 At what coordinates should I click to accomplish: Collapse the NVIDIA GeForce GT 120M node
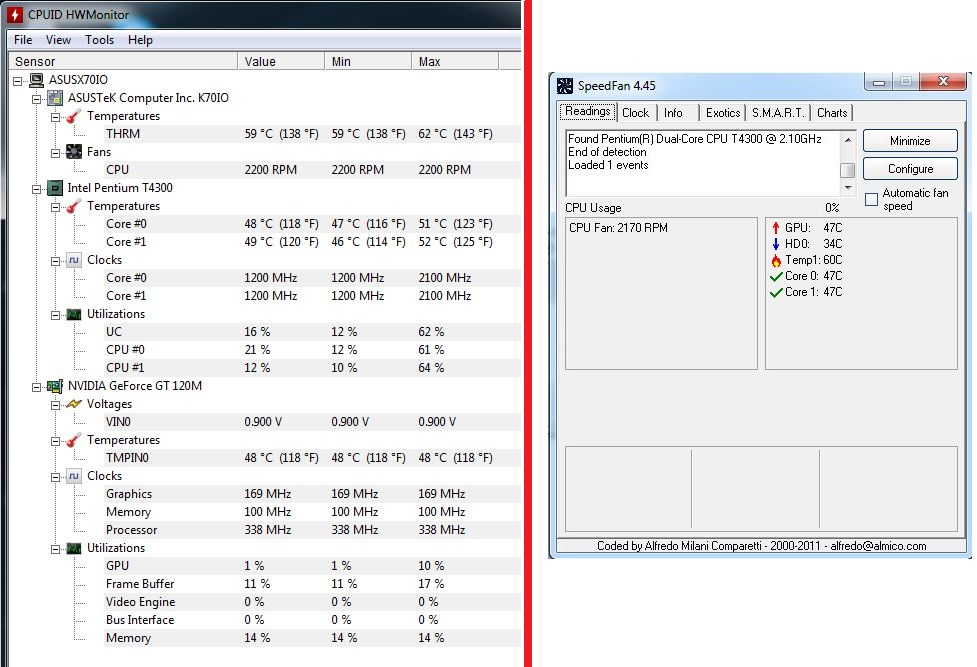37,386
